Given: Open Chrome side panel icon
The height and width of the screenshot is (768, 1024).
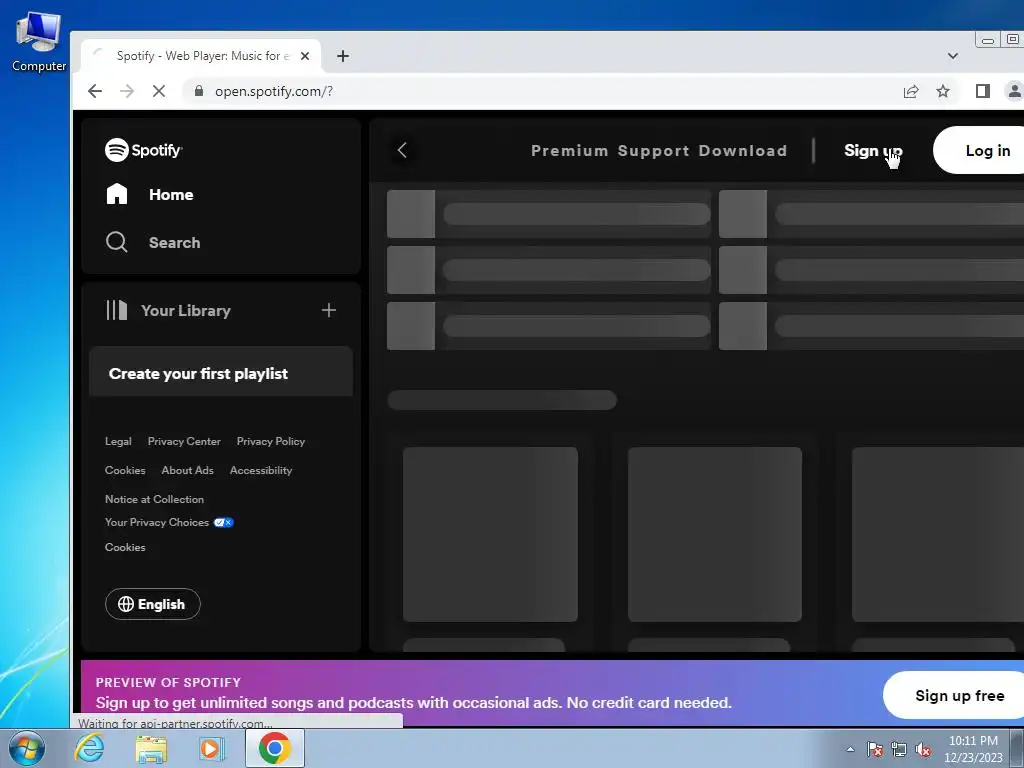Looking at the screenshot, I should (982, 91).
